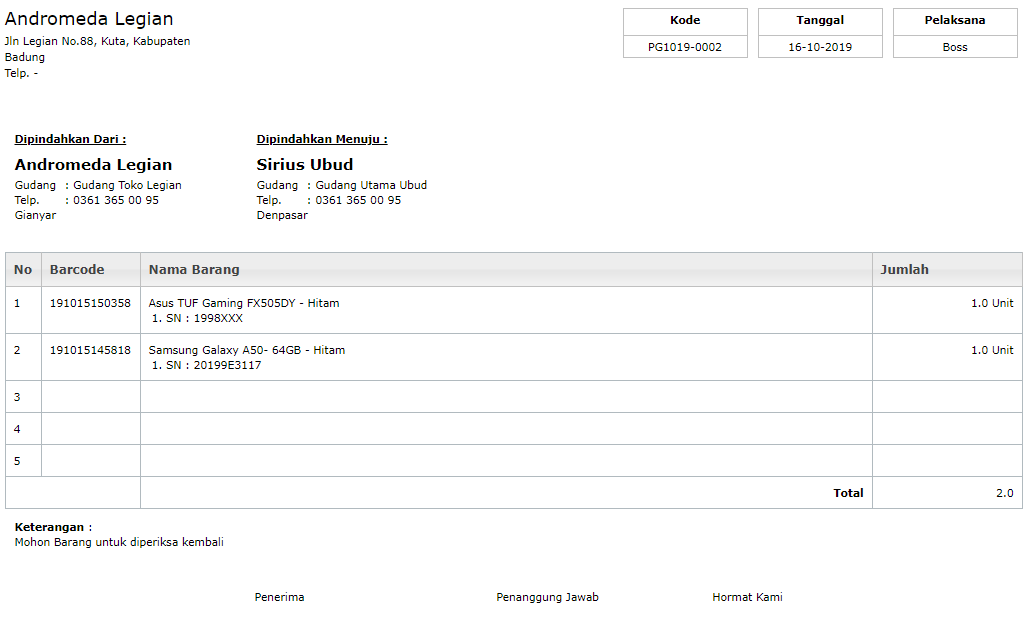Click the city text 'Gianyar'
The image size is (1028, 622).
point(35,216)
